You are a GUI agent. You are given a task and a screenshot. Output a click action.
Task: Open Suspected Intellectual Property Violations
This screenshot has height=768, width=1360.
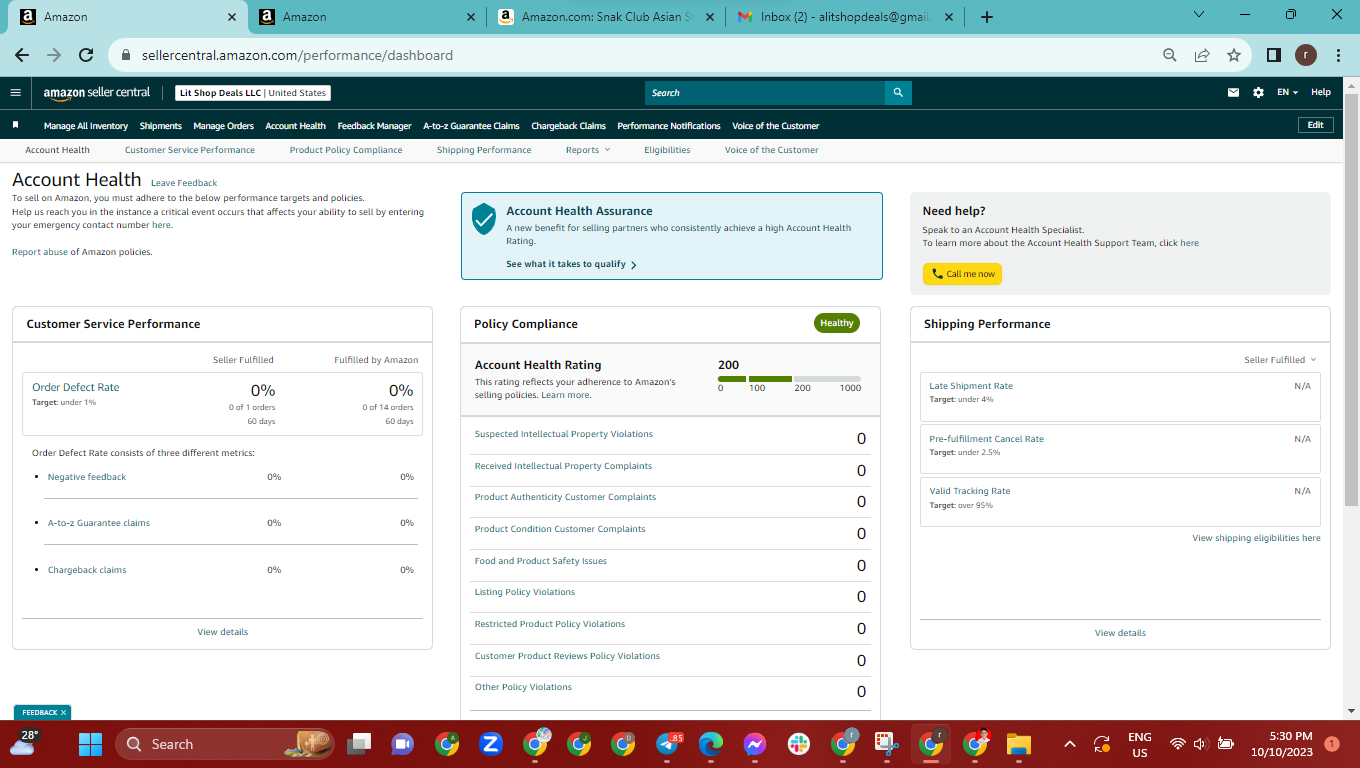(564, 434)
